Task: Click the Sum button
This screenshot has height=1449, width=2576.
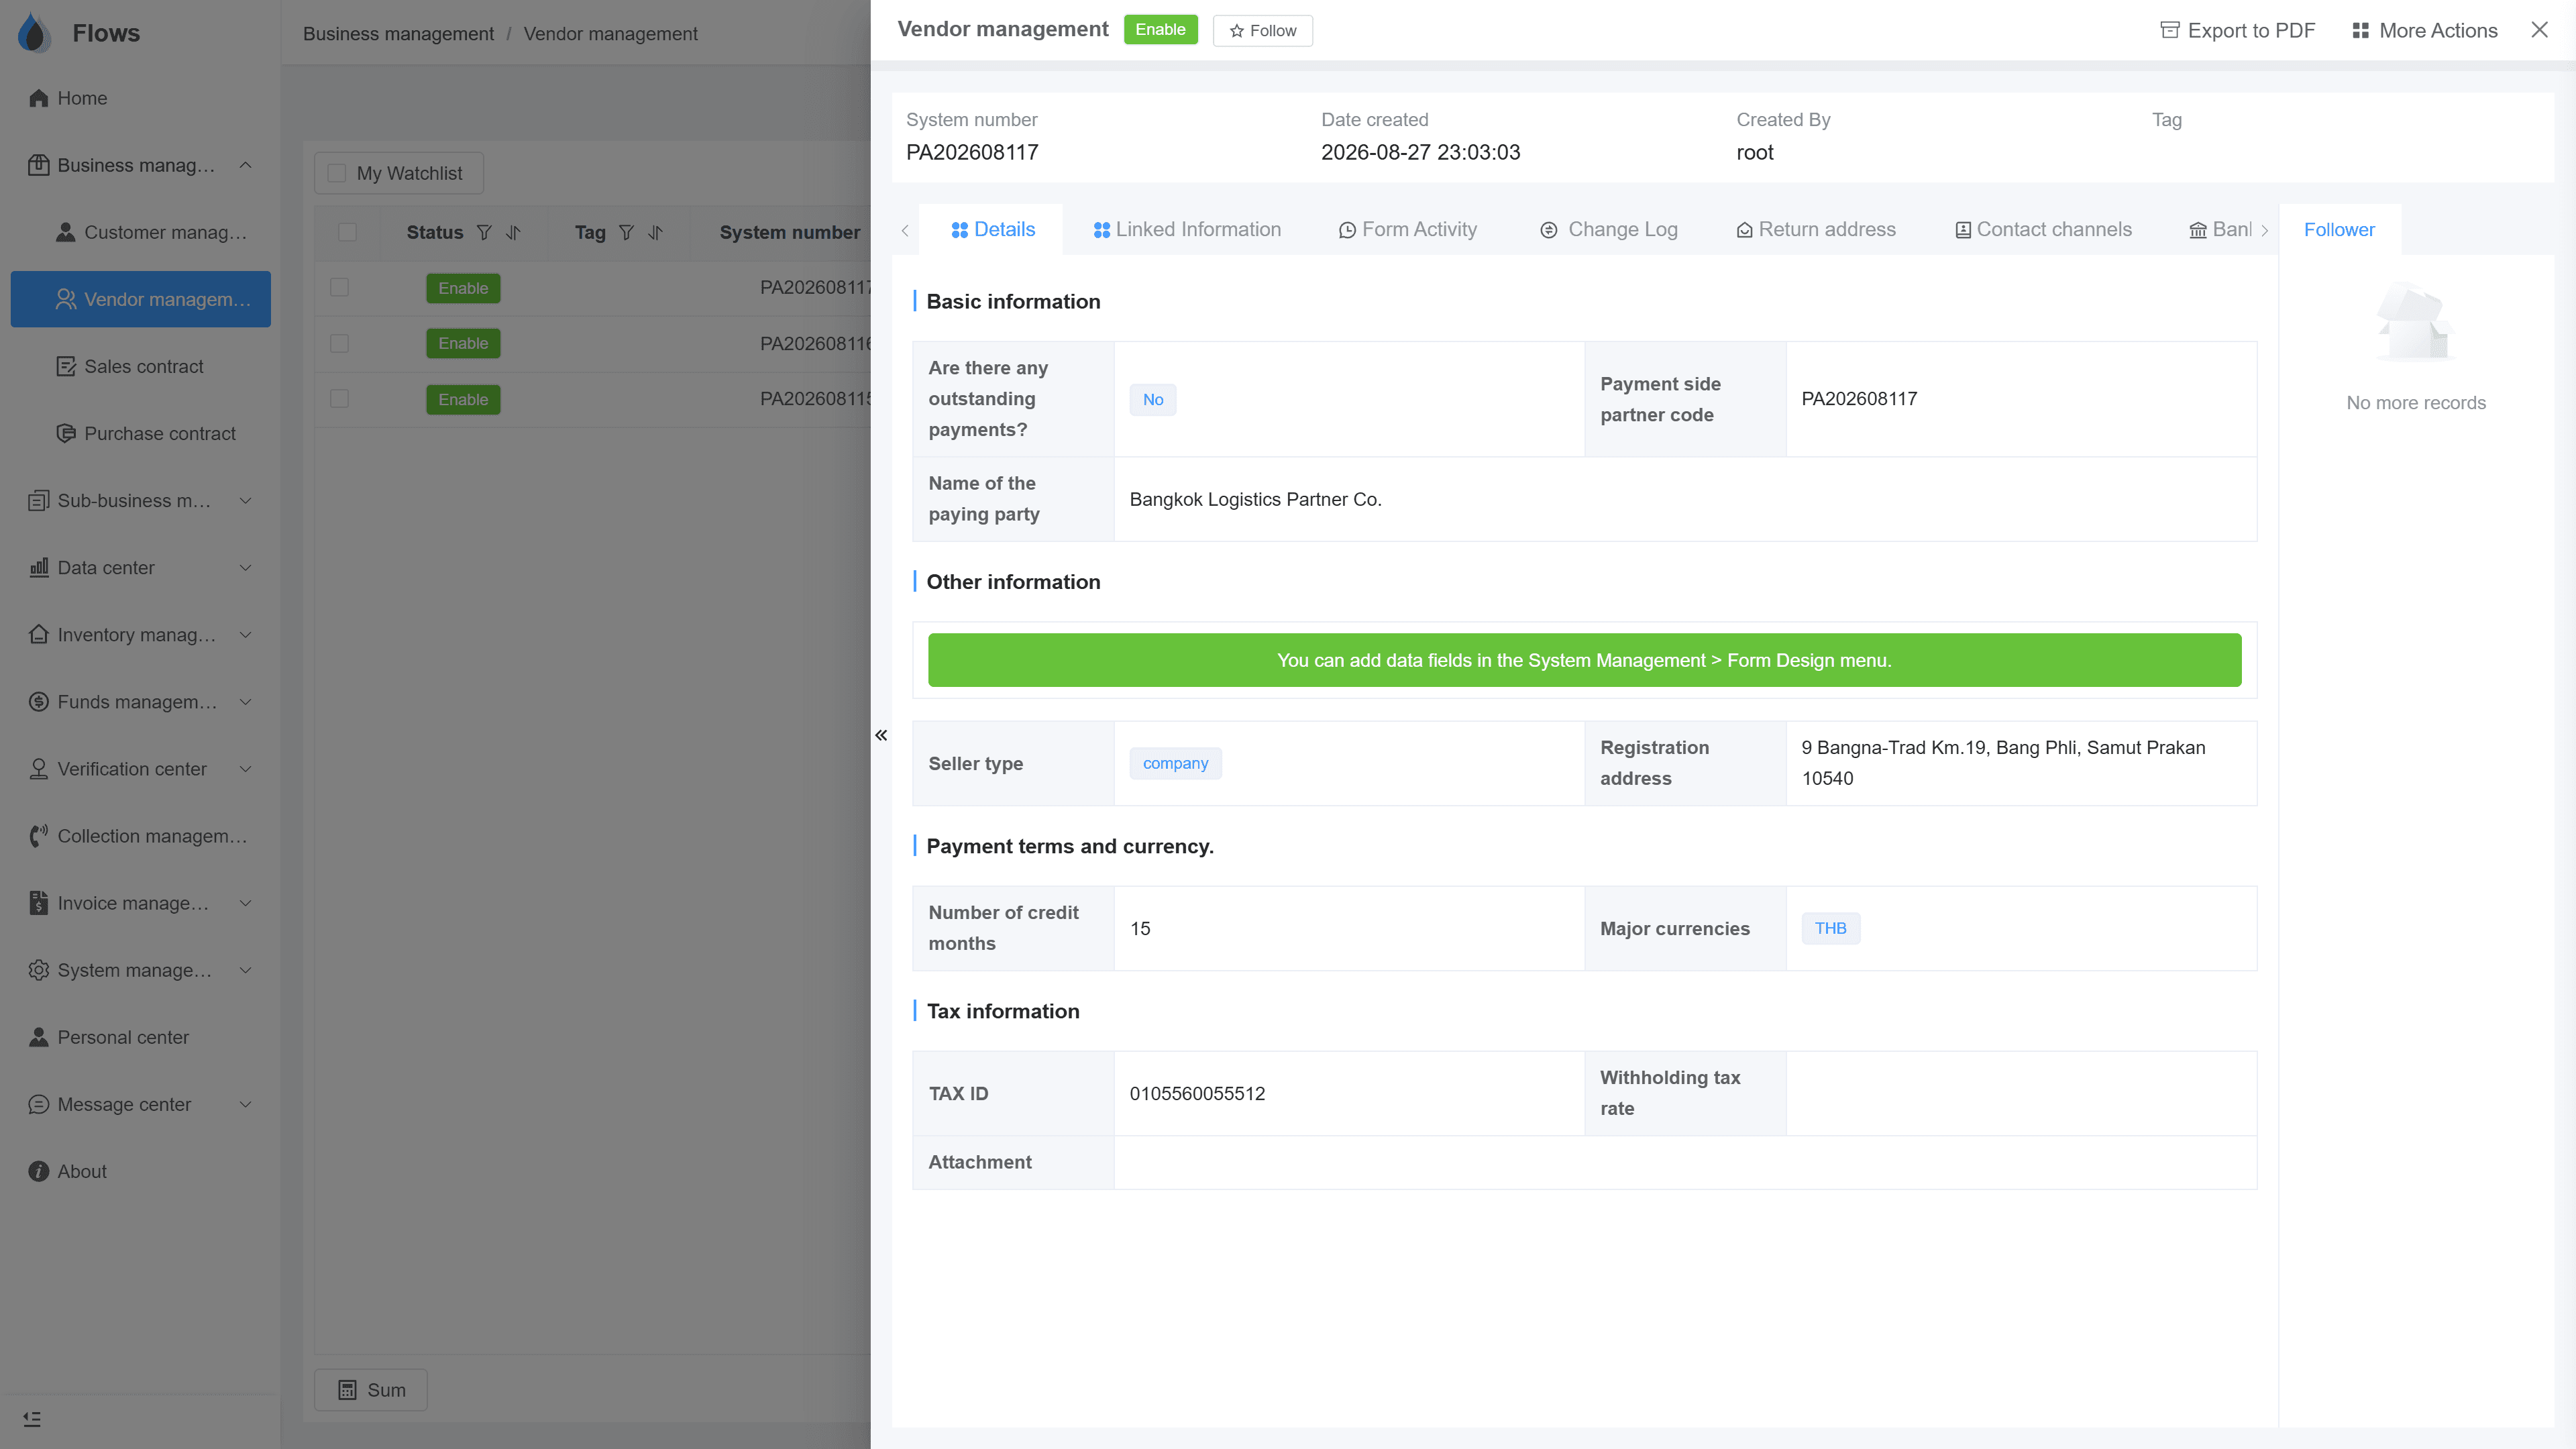Action: tap(371, 1389)
